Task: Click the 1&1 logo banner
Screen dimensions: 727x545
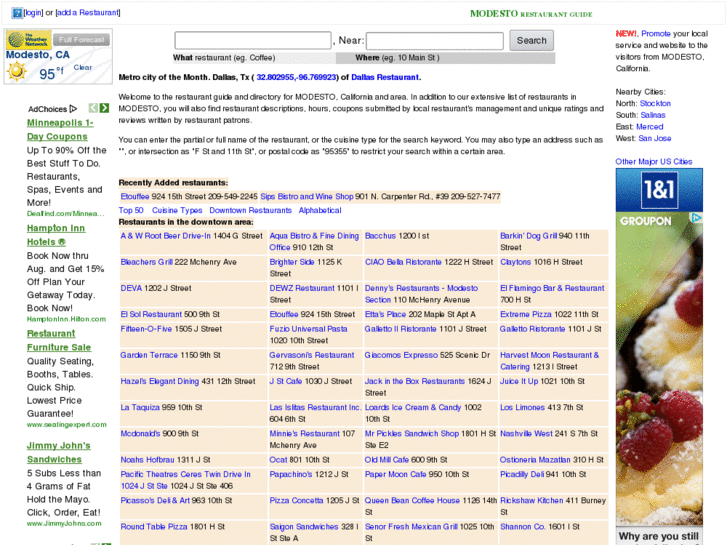Action: (659, 190)
